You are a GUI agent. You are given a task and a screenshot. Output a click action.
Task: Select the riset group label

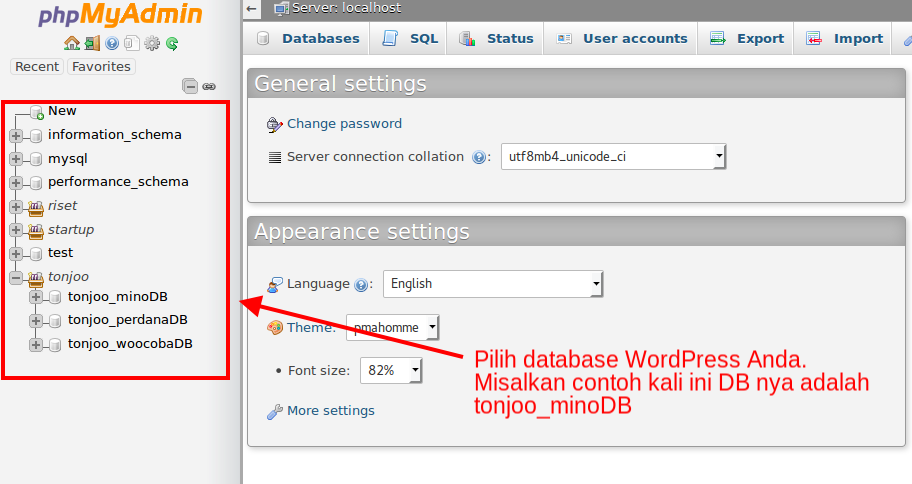click(62, 206)
